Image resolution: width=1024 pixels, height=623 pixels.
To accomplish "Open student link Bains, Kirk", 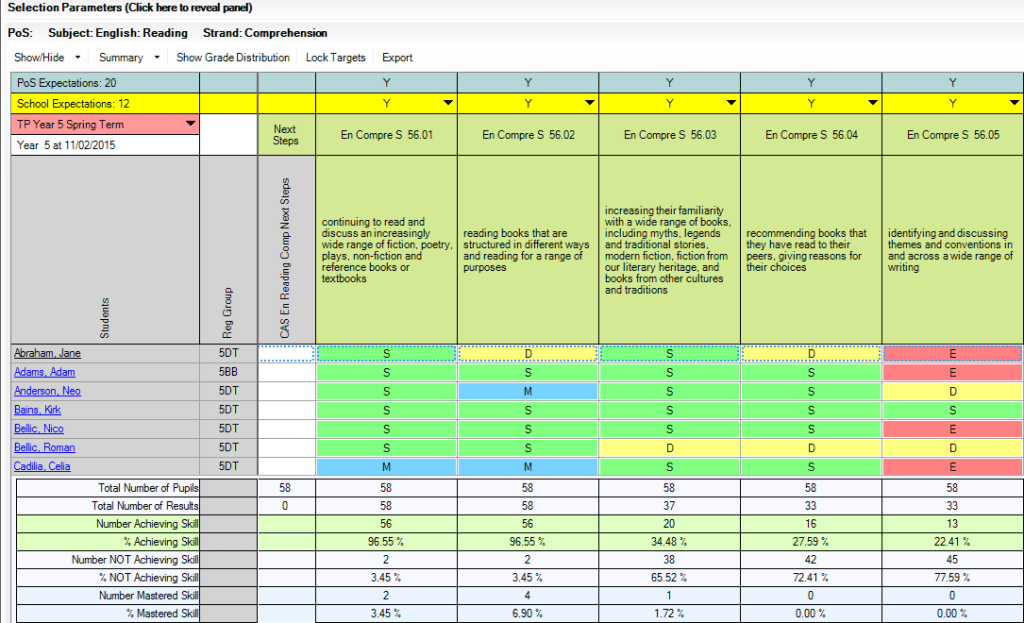I will click(37, 410).
